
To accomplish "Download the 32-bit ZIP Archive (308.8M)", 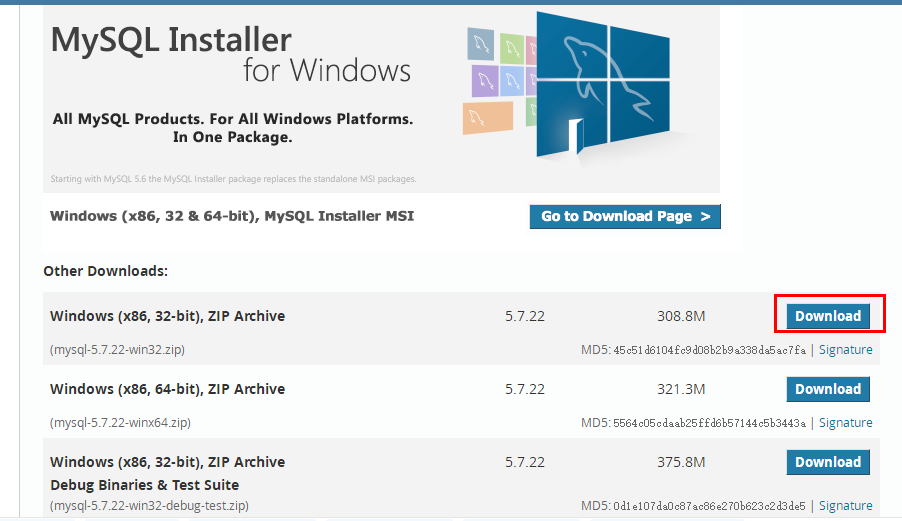I will pyautogui.click(x=827, y=316).
